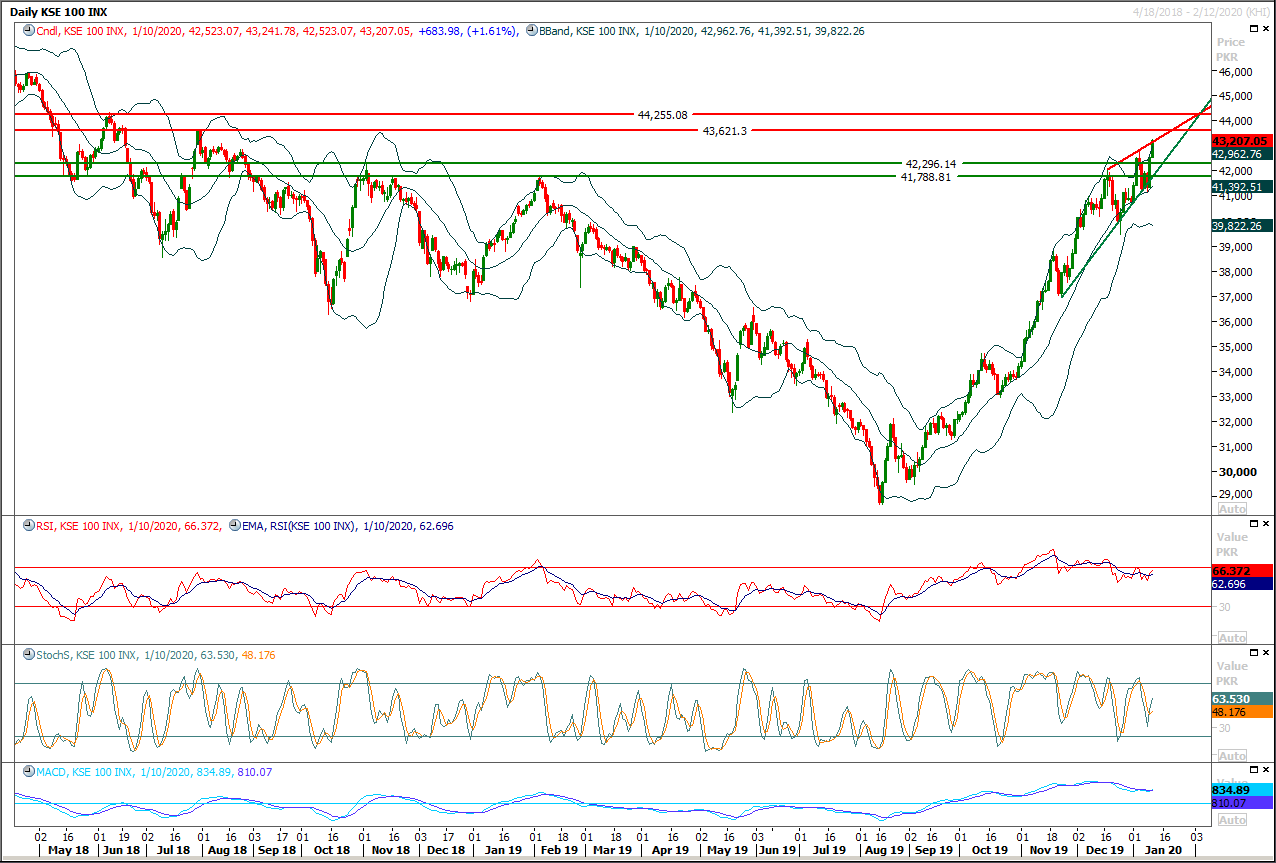Toggle Auto on the MACD value axis
The width and height of the screenshot is (1276, 863).
tap(1232, 819)
